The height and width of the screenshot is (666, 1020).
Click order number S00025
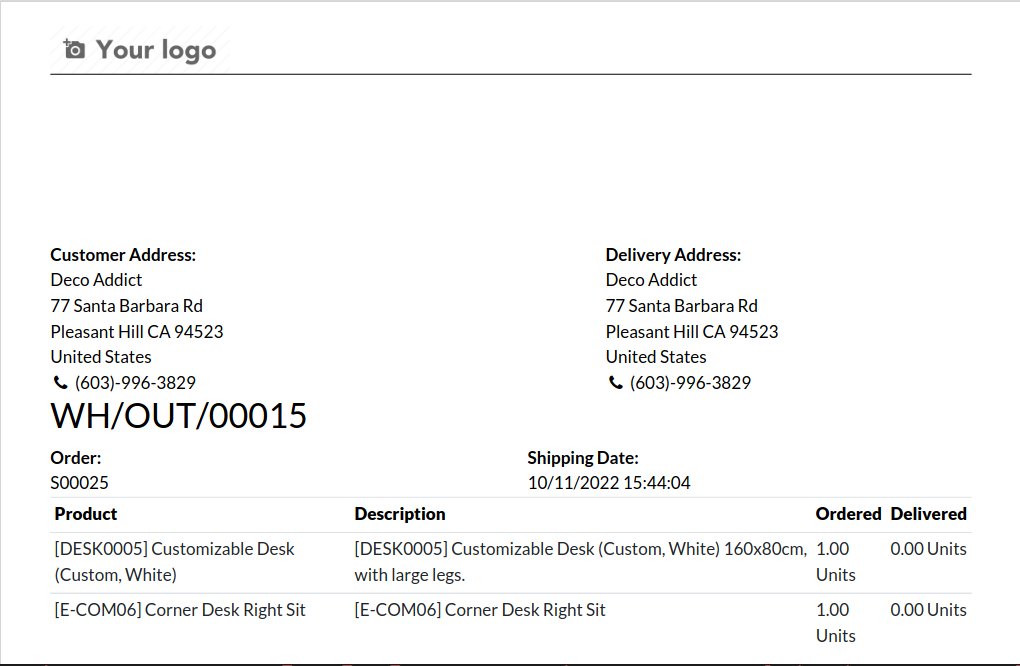tap(80, 483)
